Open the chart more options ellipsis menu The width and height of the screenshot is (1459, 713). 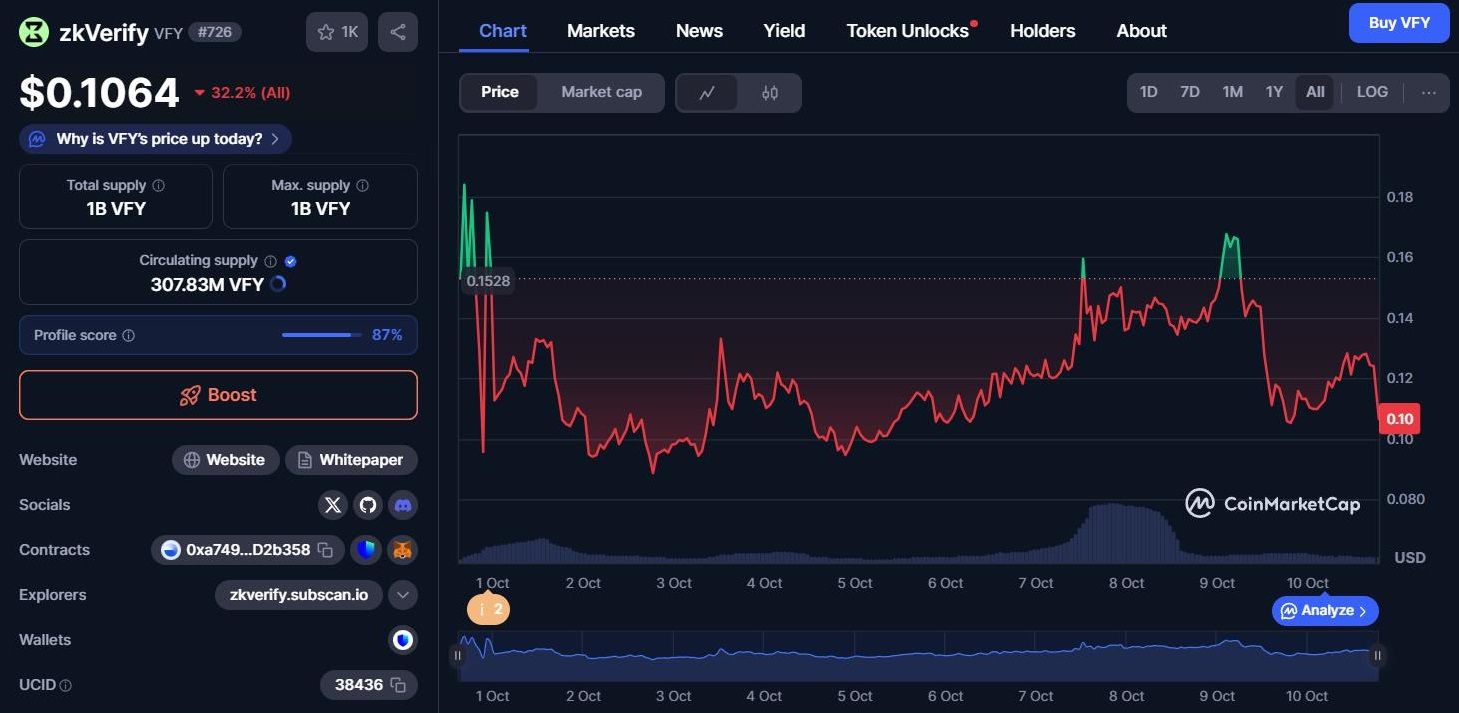(x=1428, y=92)
